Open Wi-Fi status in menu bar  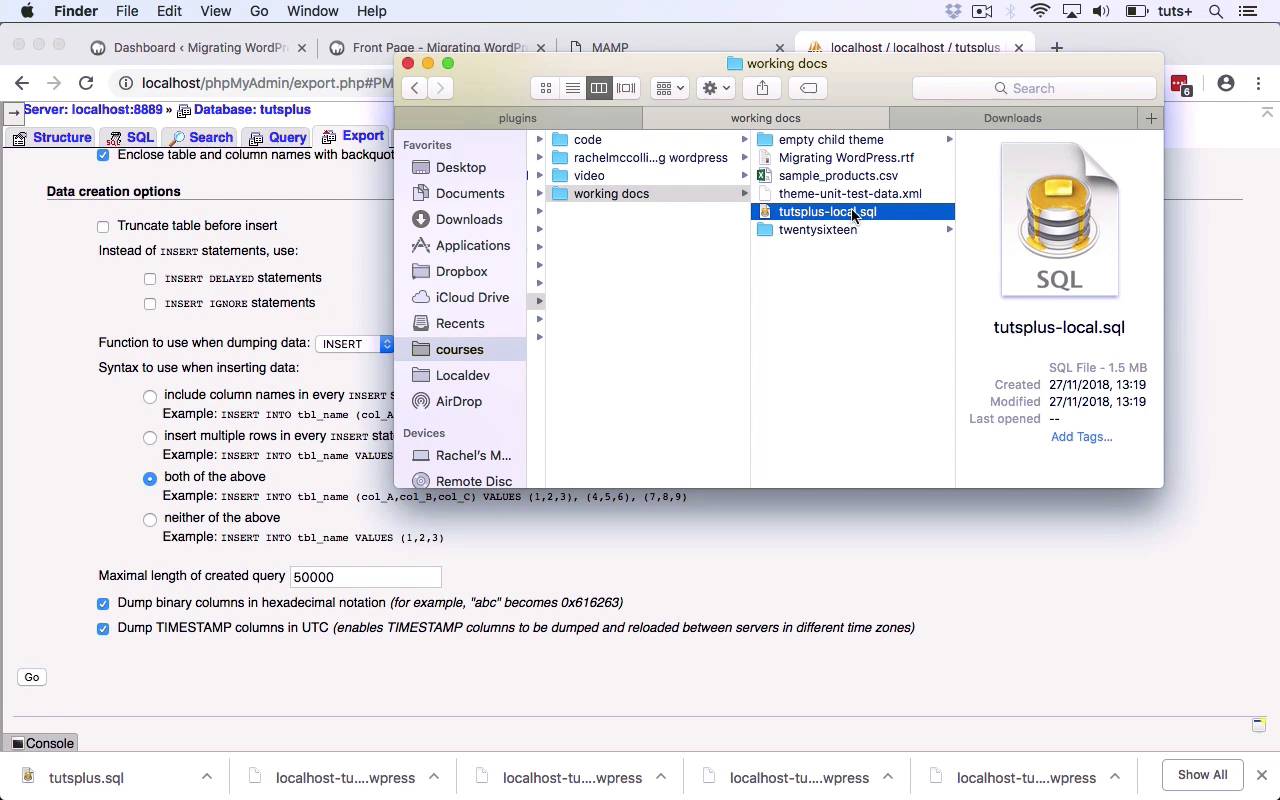(1040, 11)
